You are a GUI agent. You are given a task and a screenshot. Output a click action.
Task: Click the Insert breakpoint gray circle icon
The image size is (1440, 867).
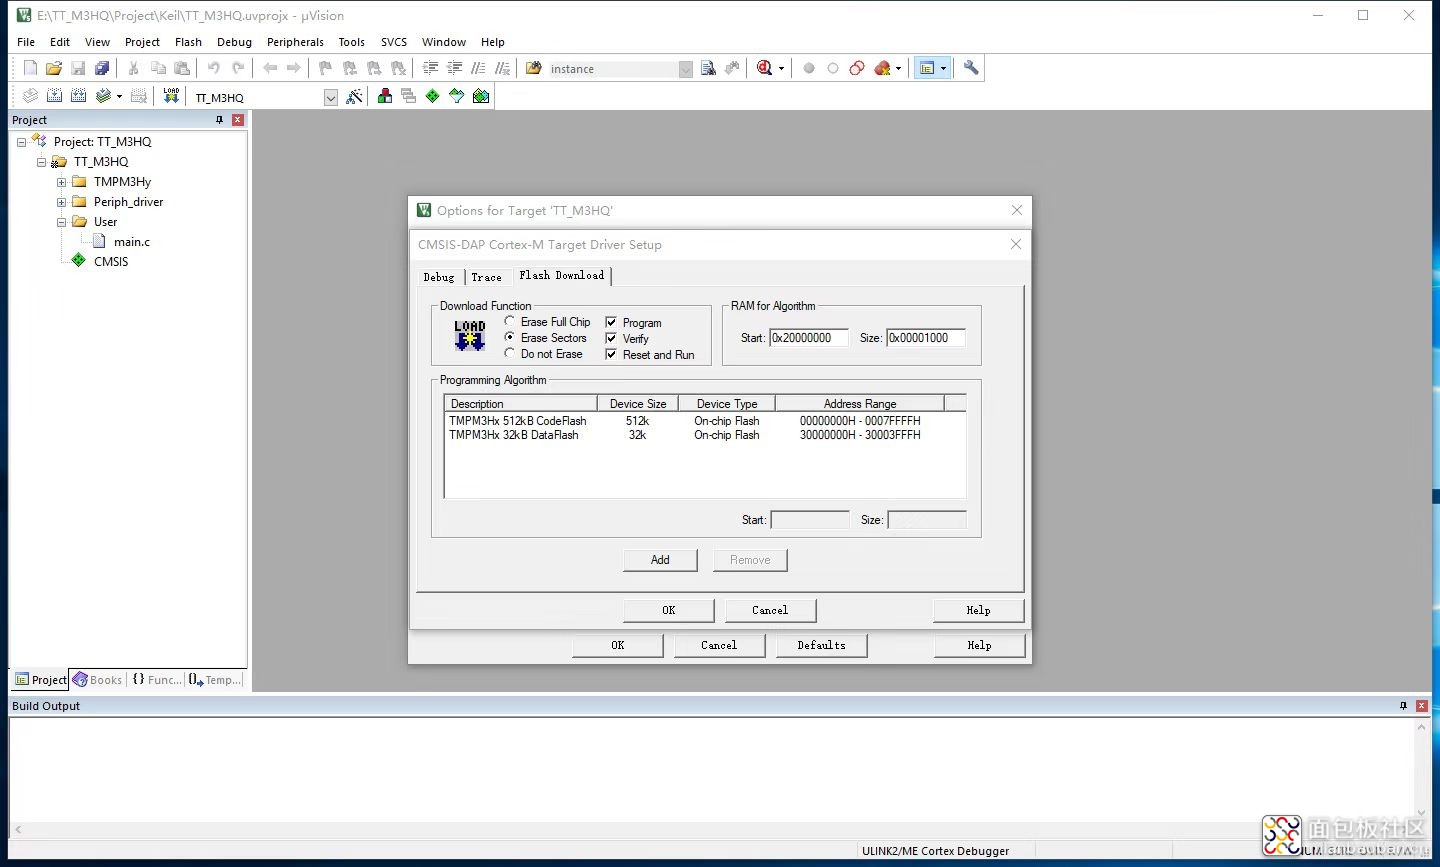[809, 68]
